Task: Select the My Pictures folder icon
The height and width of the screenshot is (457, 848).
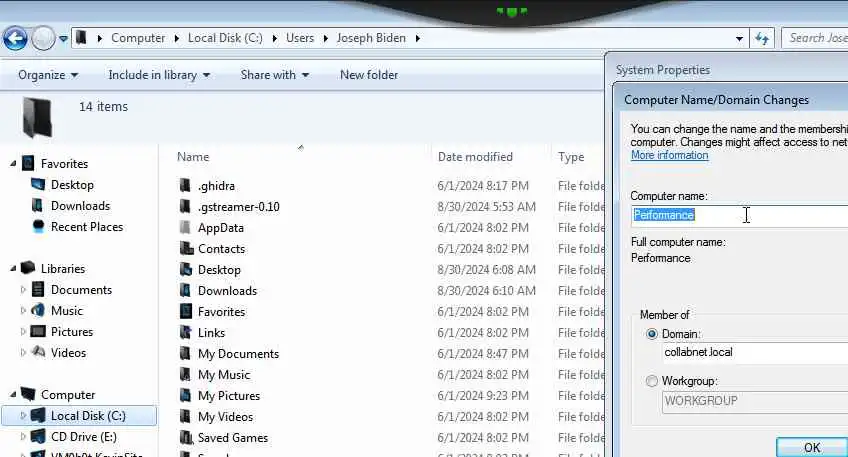Action: 186,395
